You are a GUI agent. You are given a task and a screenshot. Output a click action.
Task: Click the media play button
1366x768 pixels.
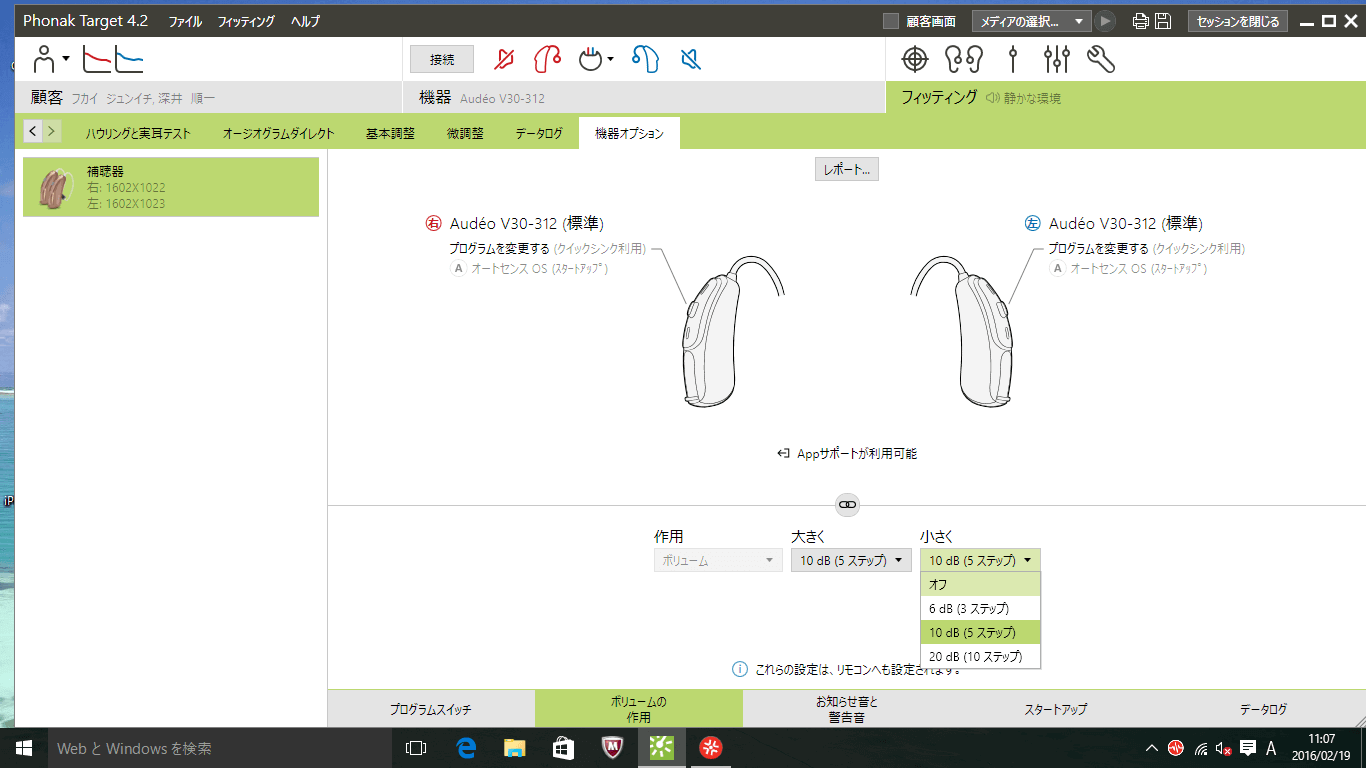pyautogui.click(x=1105, y=21)
